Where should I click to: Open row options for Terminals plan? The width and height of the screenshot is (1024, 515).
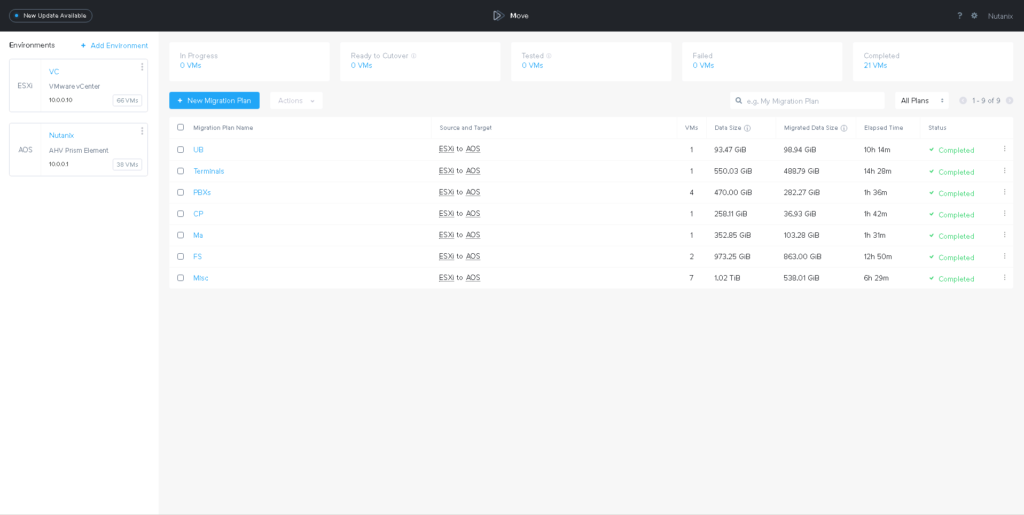(1004, 170)
